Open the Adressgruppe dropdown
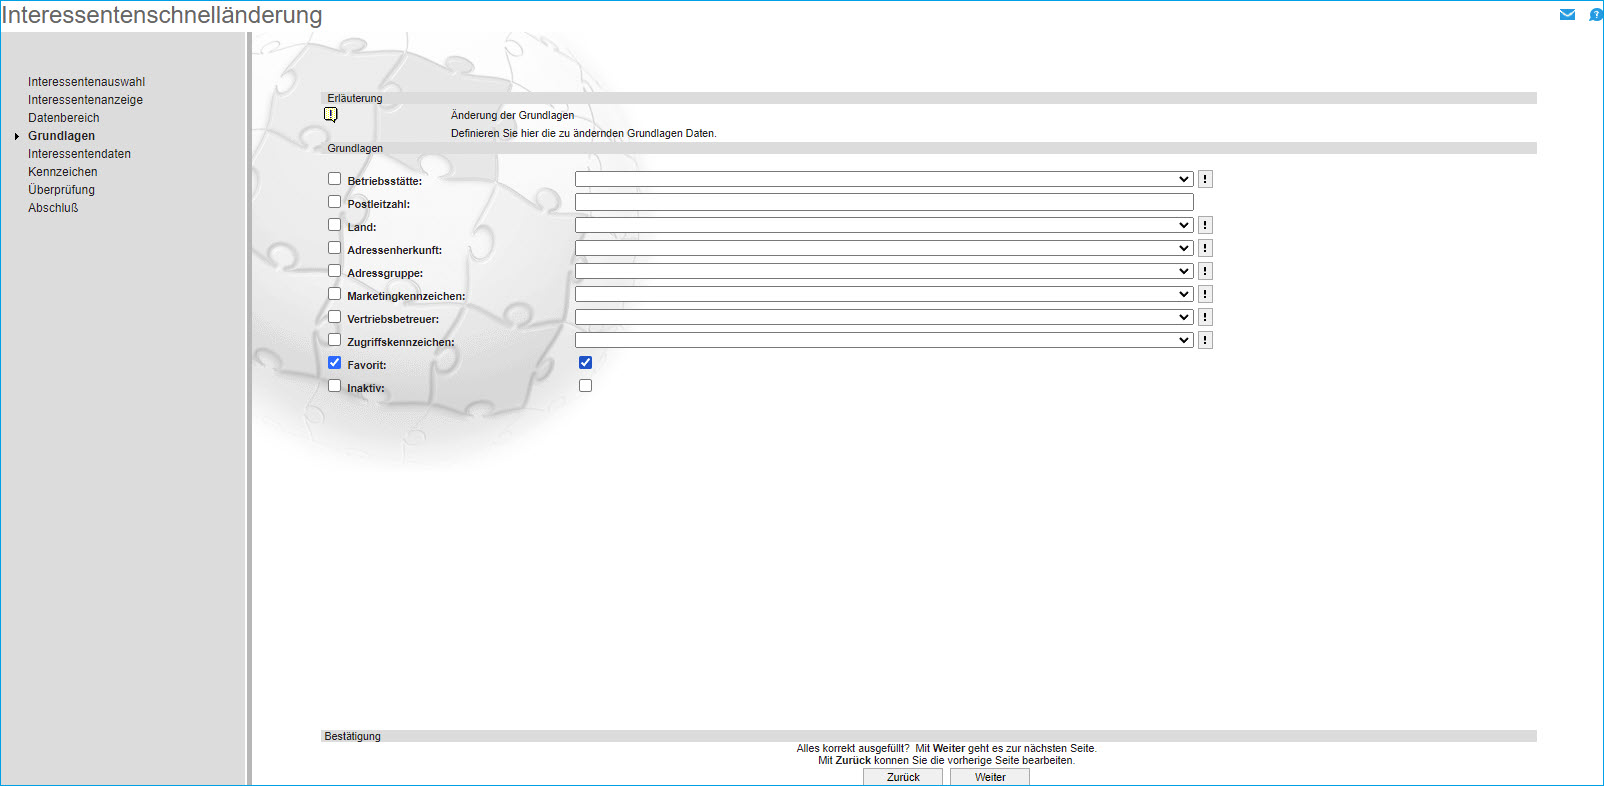This screenshot has height=786, width=1604. [x=884, y=271]
